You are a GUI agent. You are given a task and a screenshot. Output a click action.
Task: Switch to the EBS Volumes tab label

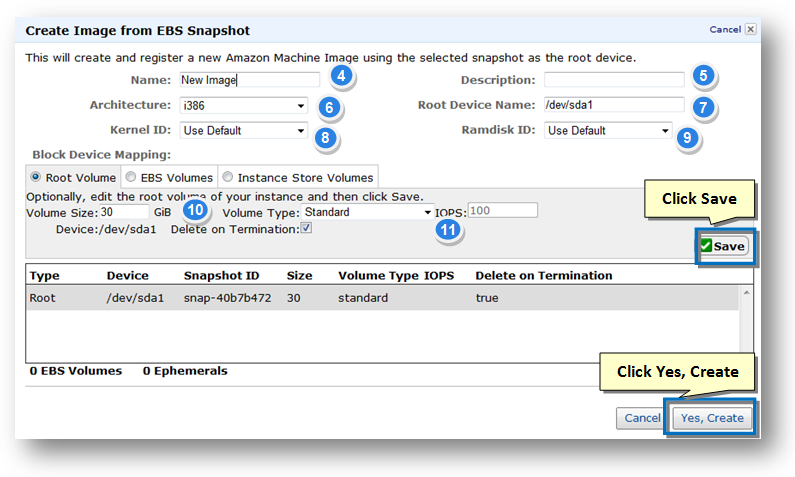click(x=176, y=178)
